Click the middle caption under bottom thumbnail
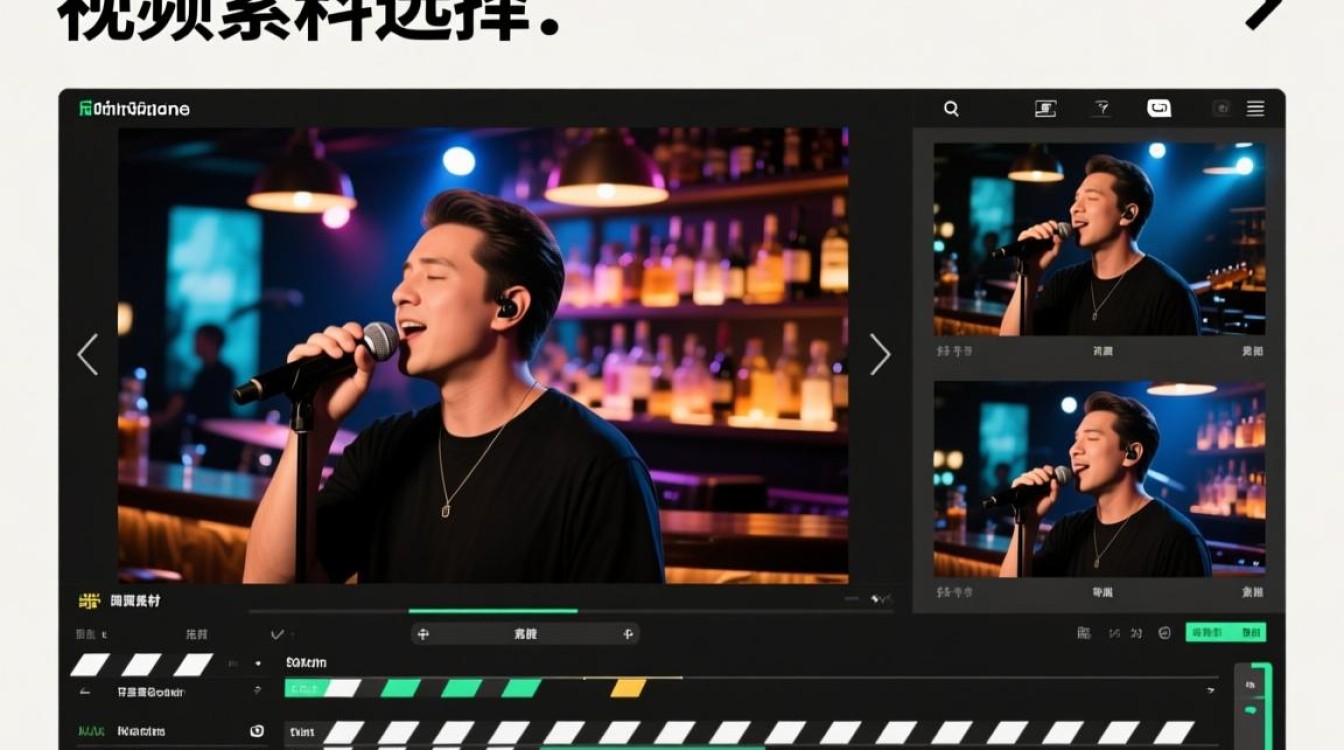Screen dimensions: 1344x750 (x=1102, y=592)
